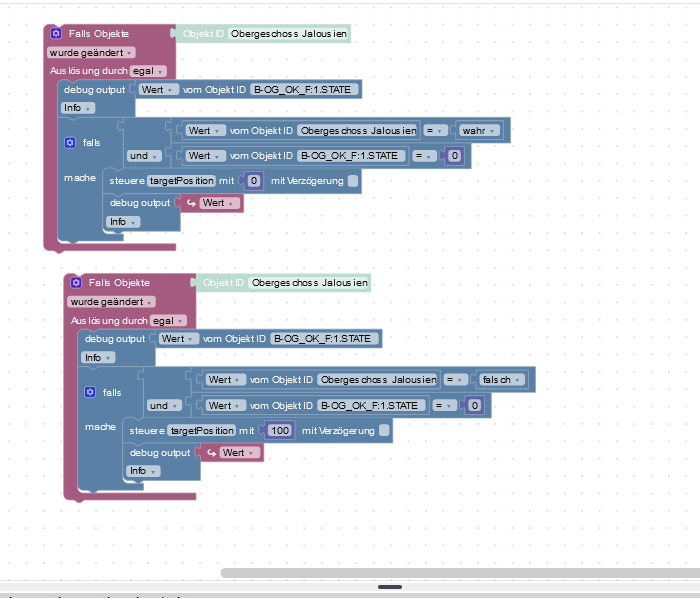This screenshot has width=700, height=598.
Task: Click targetPosition field in first steuere block
Action: click(x=181, y=181)
